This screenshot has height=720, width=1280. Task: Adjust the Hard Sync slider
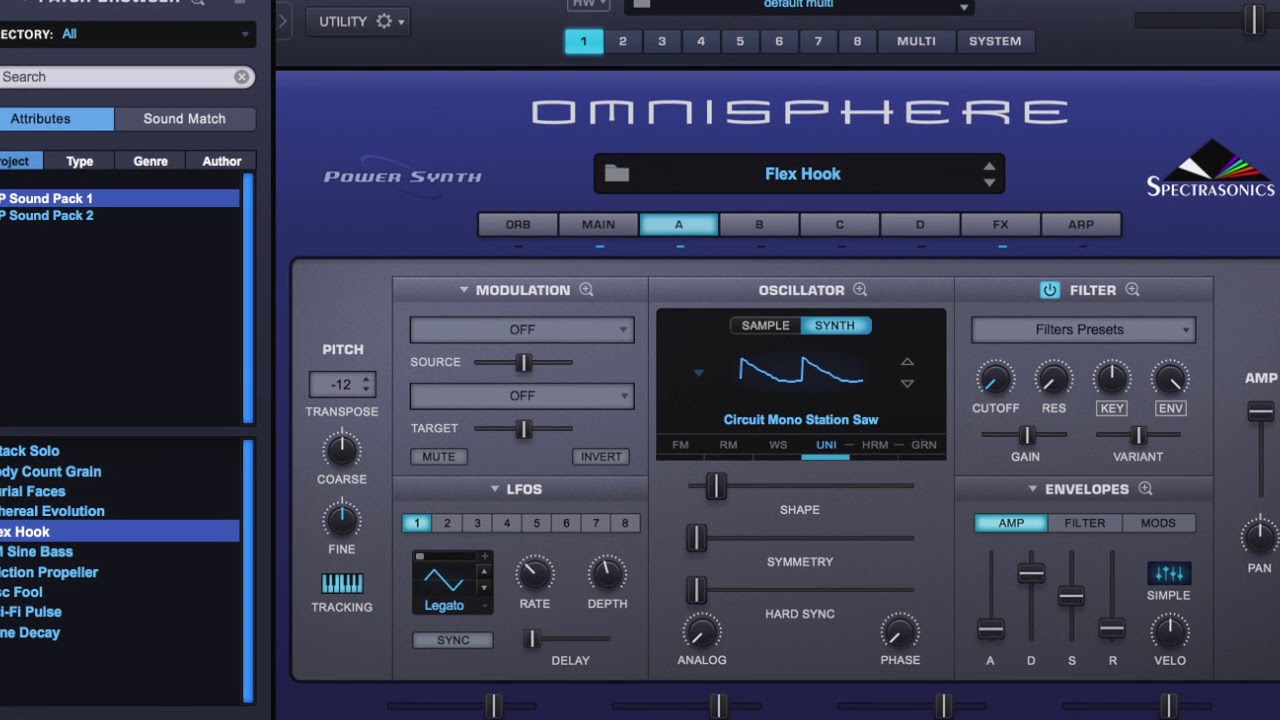tap(696, 590)
